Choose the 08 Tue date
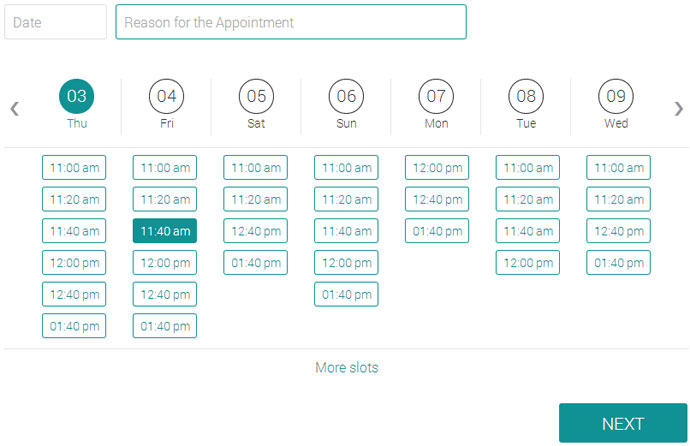The image size is (690, 446). (526, 96)
